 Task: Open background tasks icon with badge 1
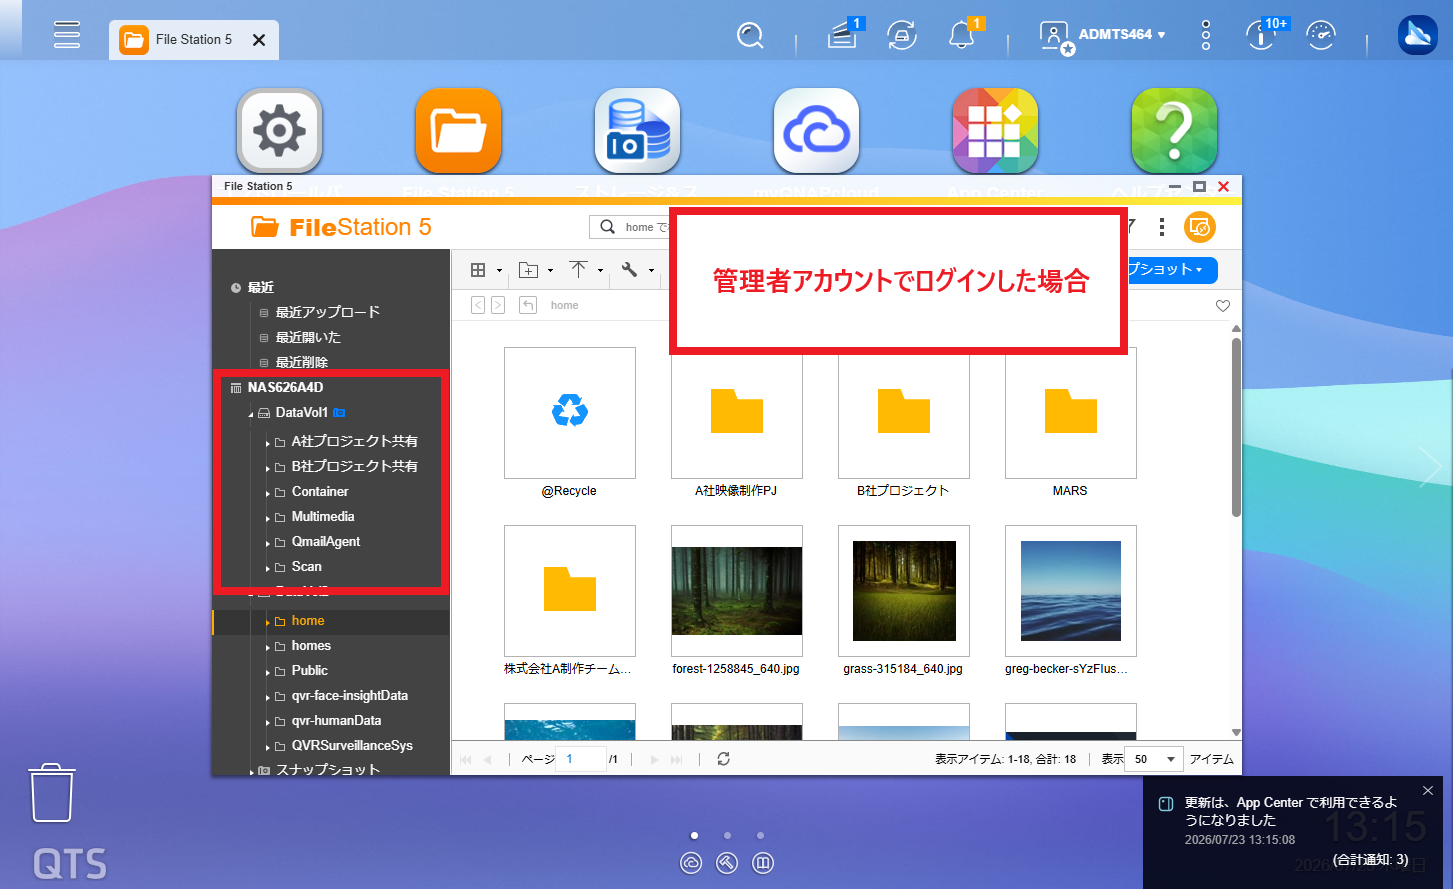pos(843,35)
